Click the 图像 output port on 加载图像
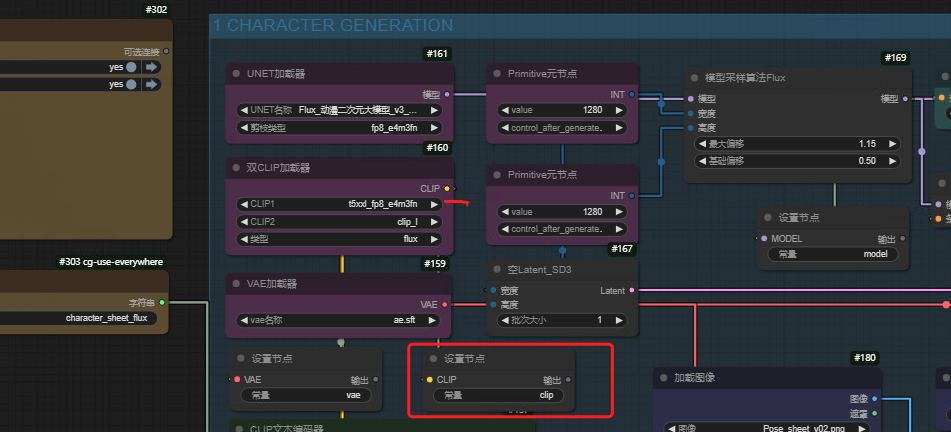The width and height of the screenshot is (951, 432). [x=874, y=399]
